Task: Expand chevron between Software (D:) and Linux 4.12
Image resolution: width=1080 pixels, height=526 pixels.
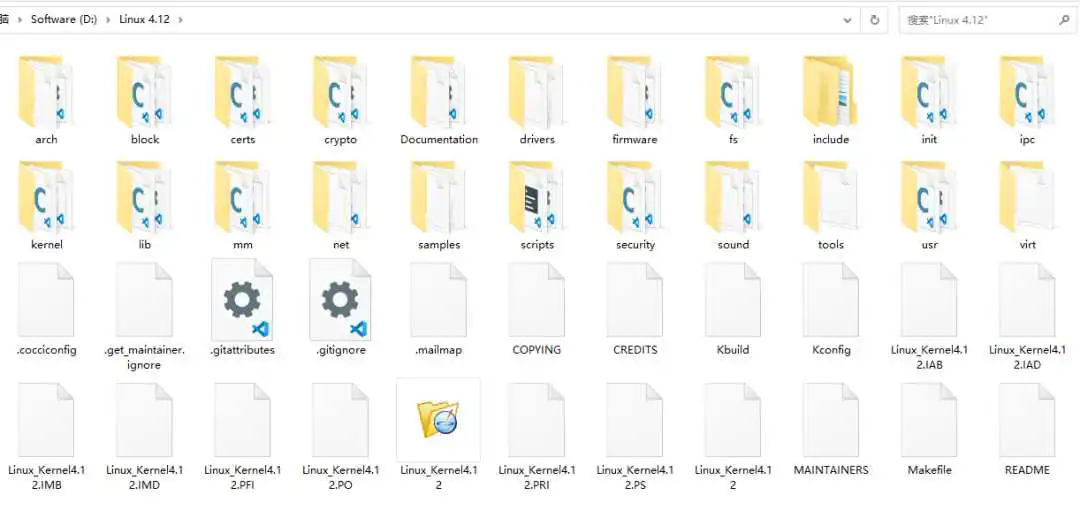Action: click(107, 19)
